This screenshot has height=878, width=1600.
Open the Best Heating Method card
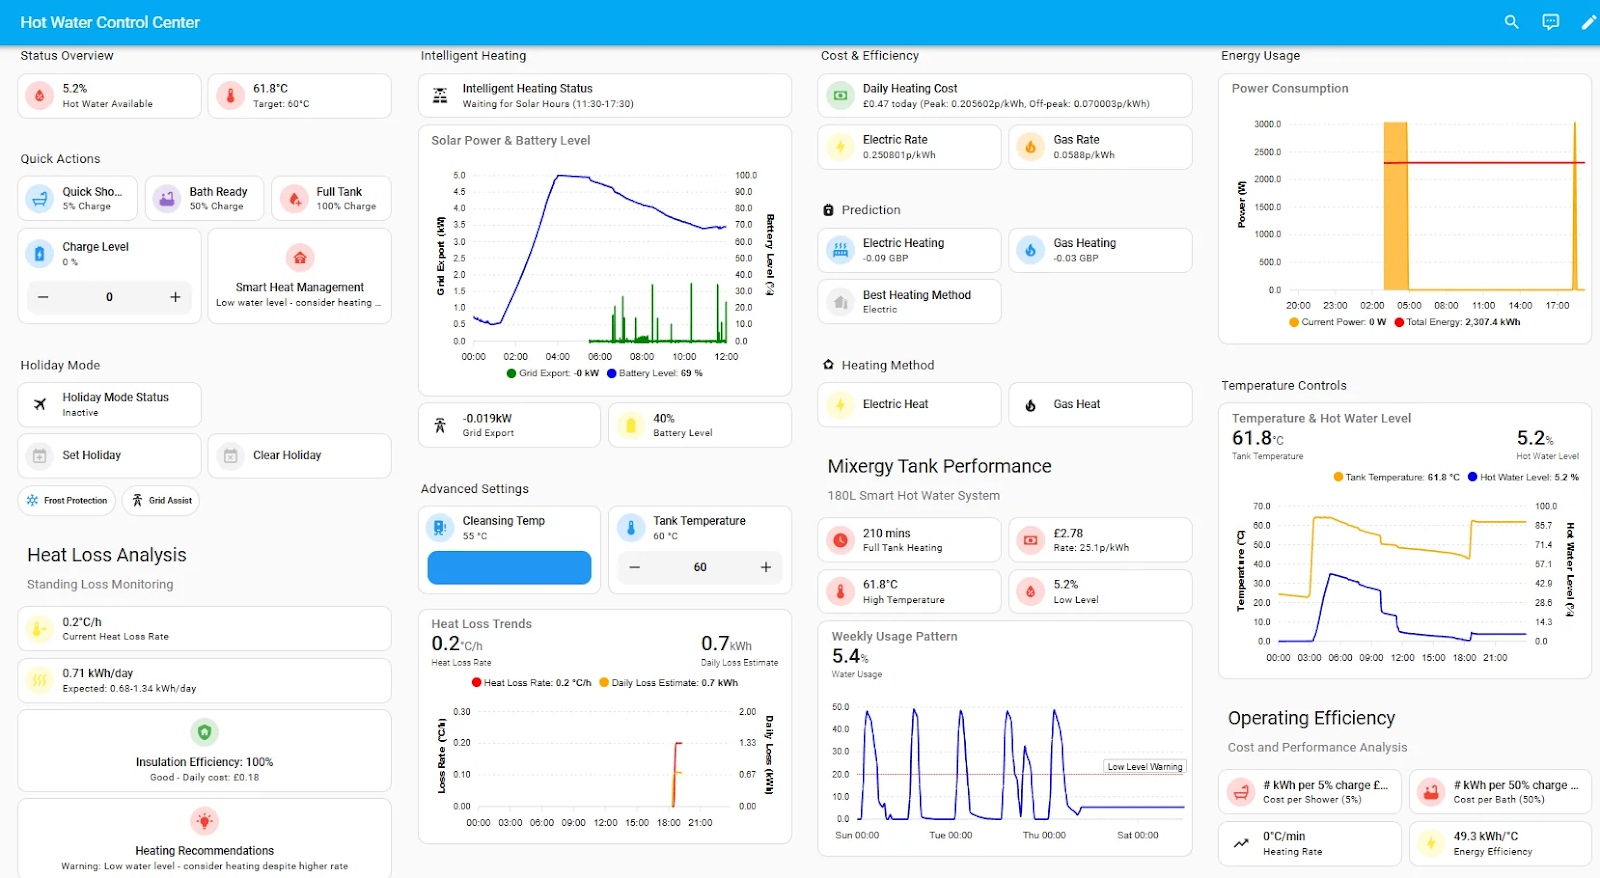pyautogui.click(x=909, y=301)
